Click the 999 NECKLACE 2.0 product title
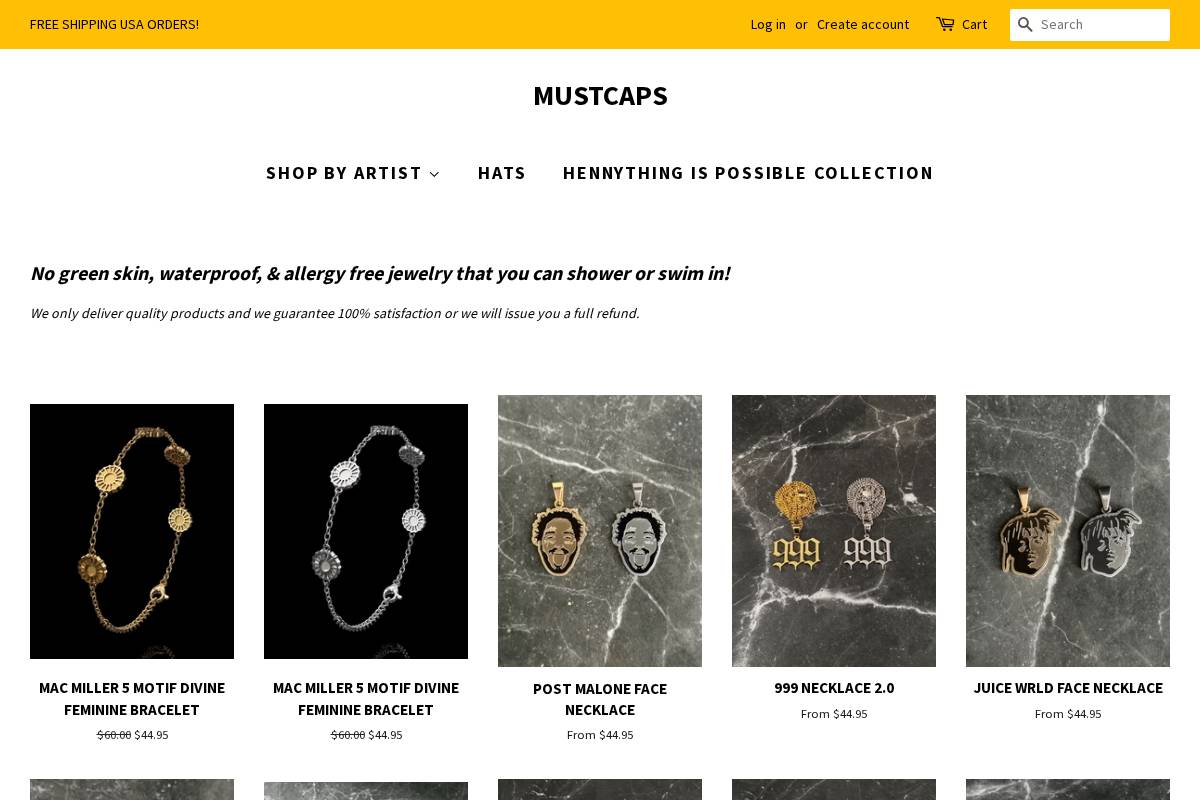 [834, 687]
